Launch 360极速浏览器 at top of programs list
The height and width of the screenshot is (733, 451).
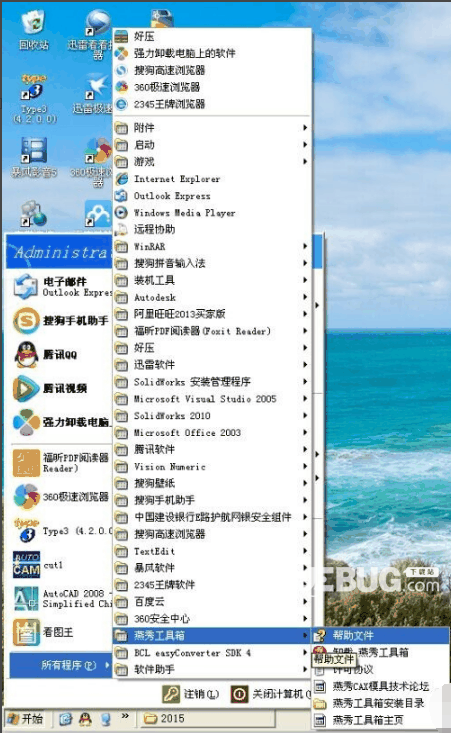(x=213, y=87)
